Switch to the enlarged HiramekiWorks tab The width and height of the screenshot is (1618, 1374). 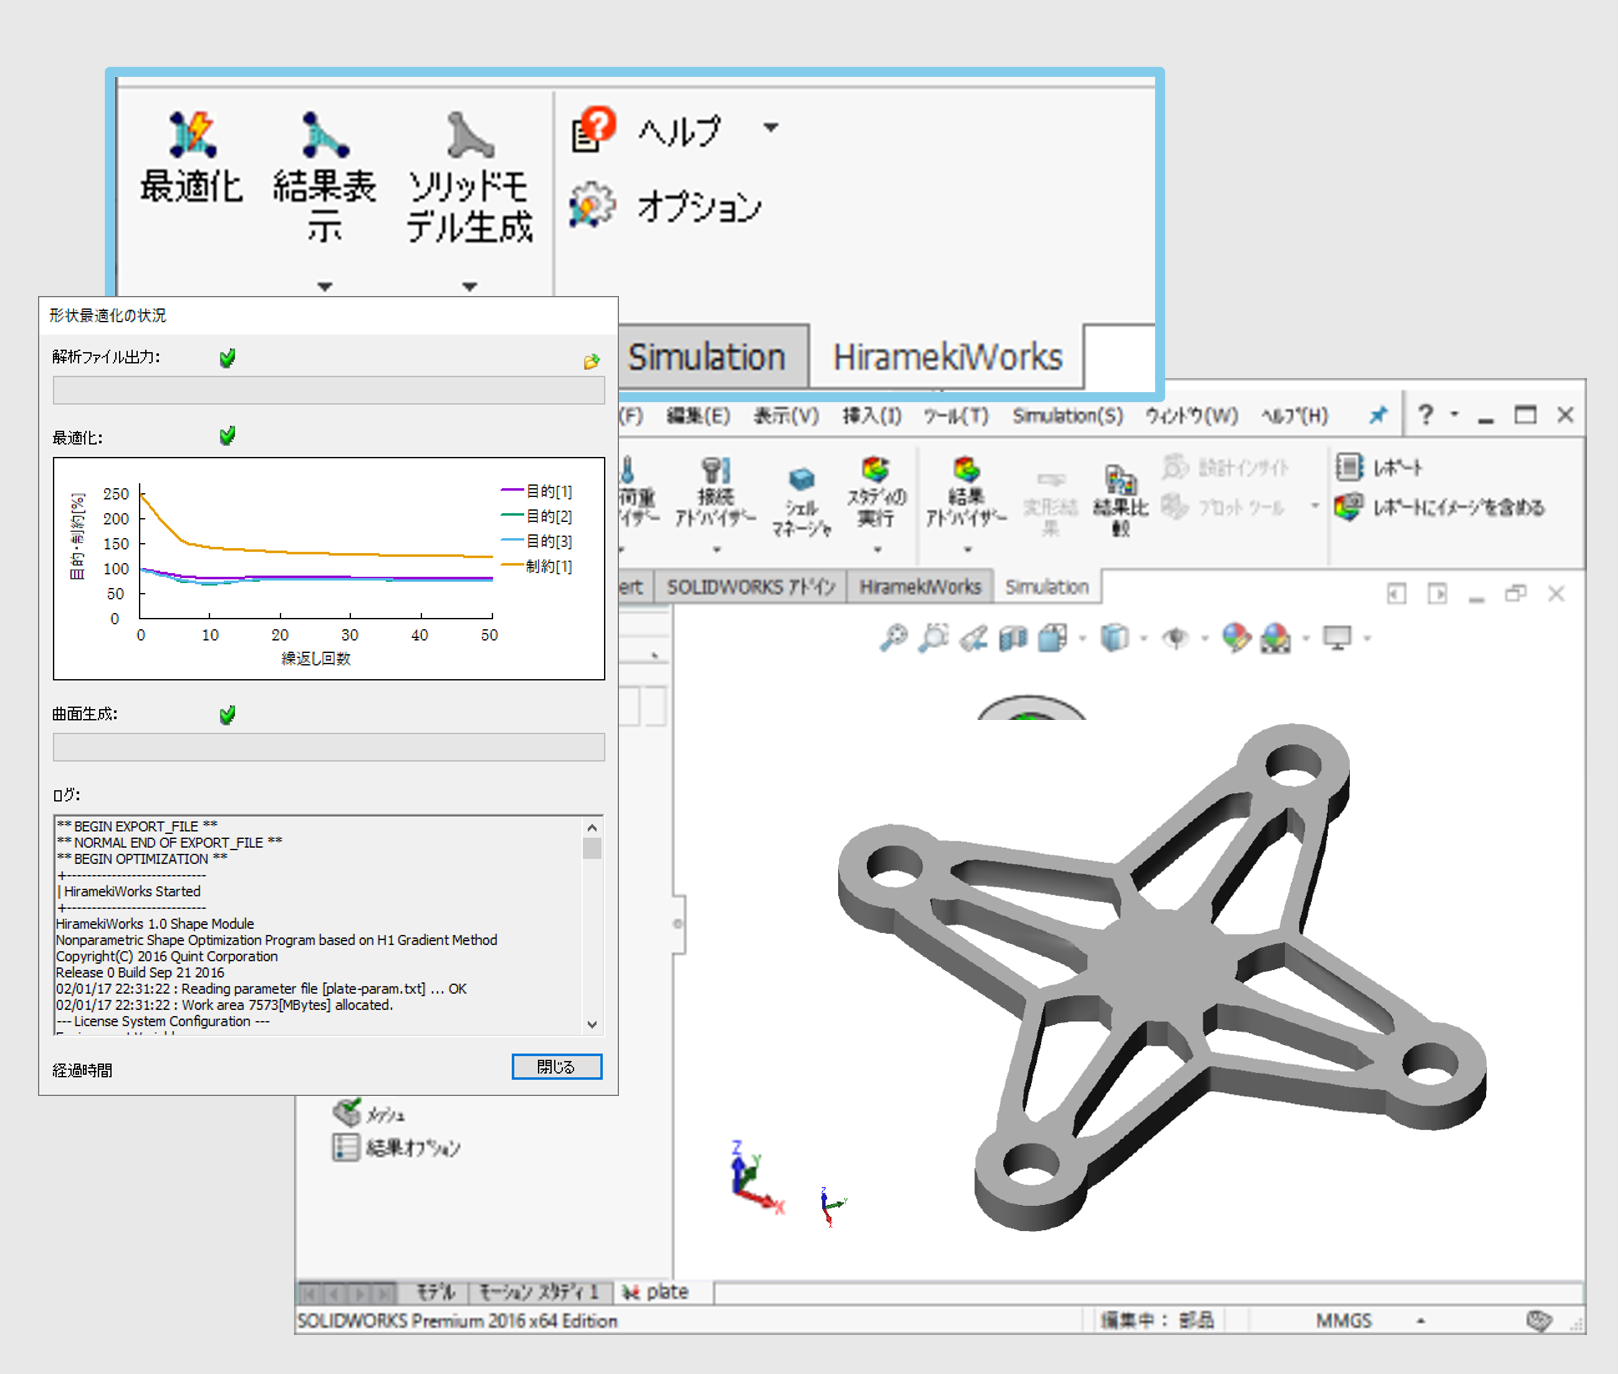tap(946, 357)
